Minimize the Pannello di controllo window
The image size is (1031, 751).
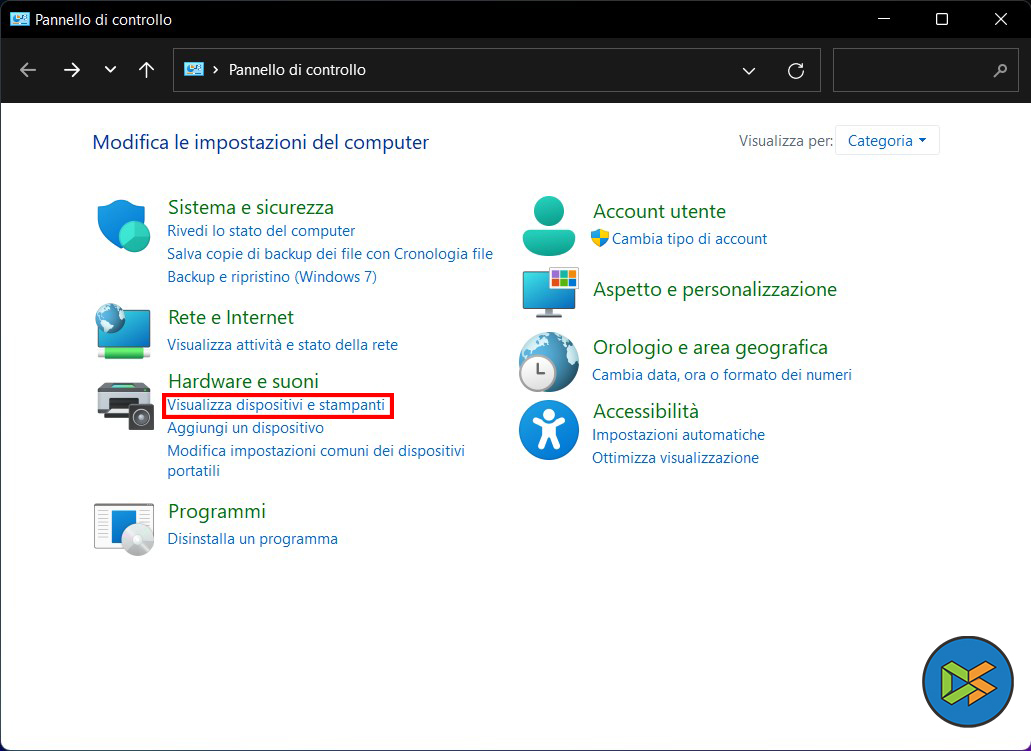pyautogui.click(x=884, y=19)
